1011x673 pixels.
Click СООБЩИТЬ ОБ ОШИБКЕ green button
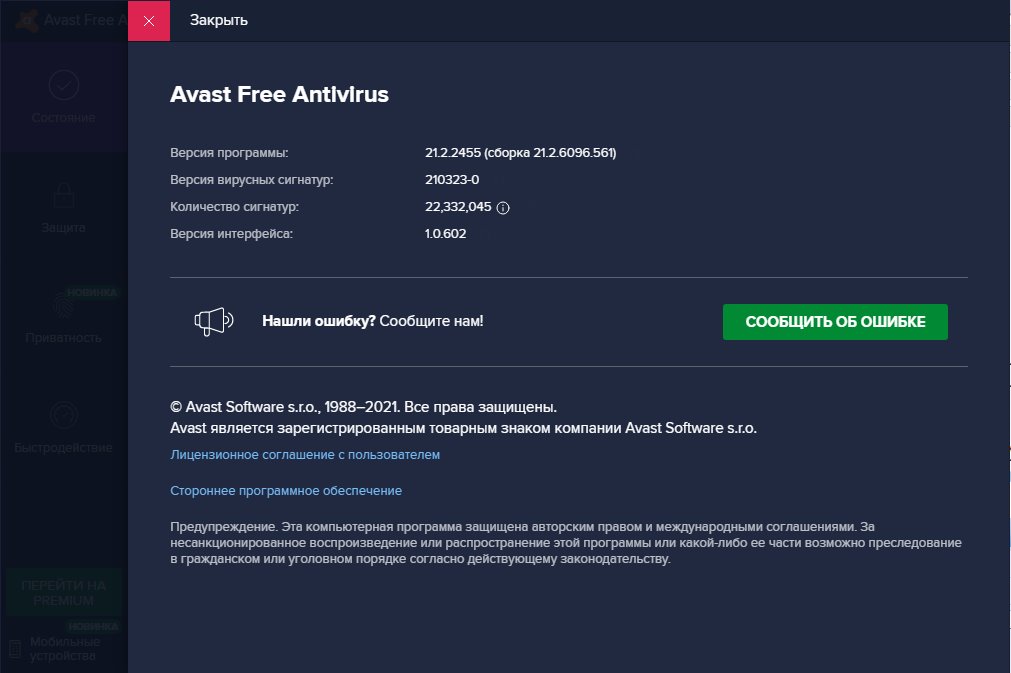point(835,322)
